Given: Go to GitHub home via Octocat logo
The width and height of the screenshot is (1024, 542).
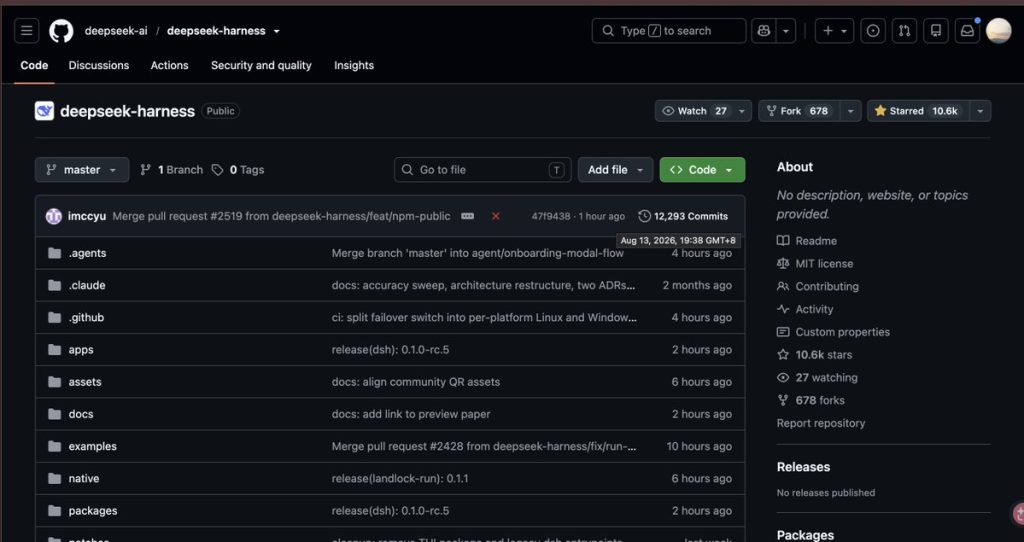Looking at the screenshot, I should (x=61, y=31).
